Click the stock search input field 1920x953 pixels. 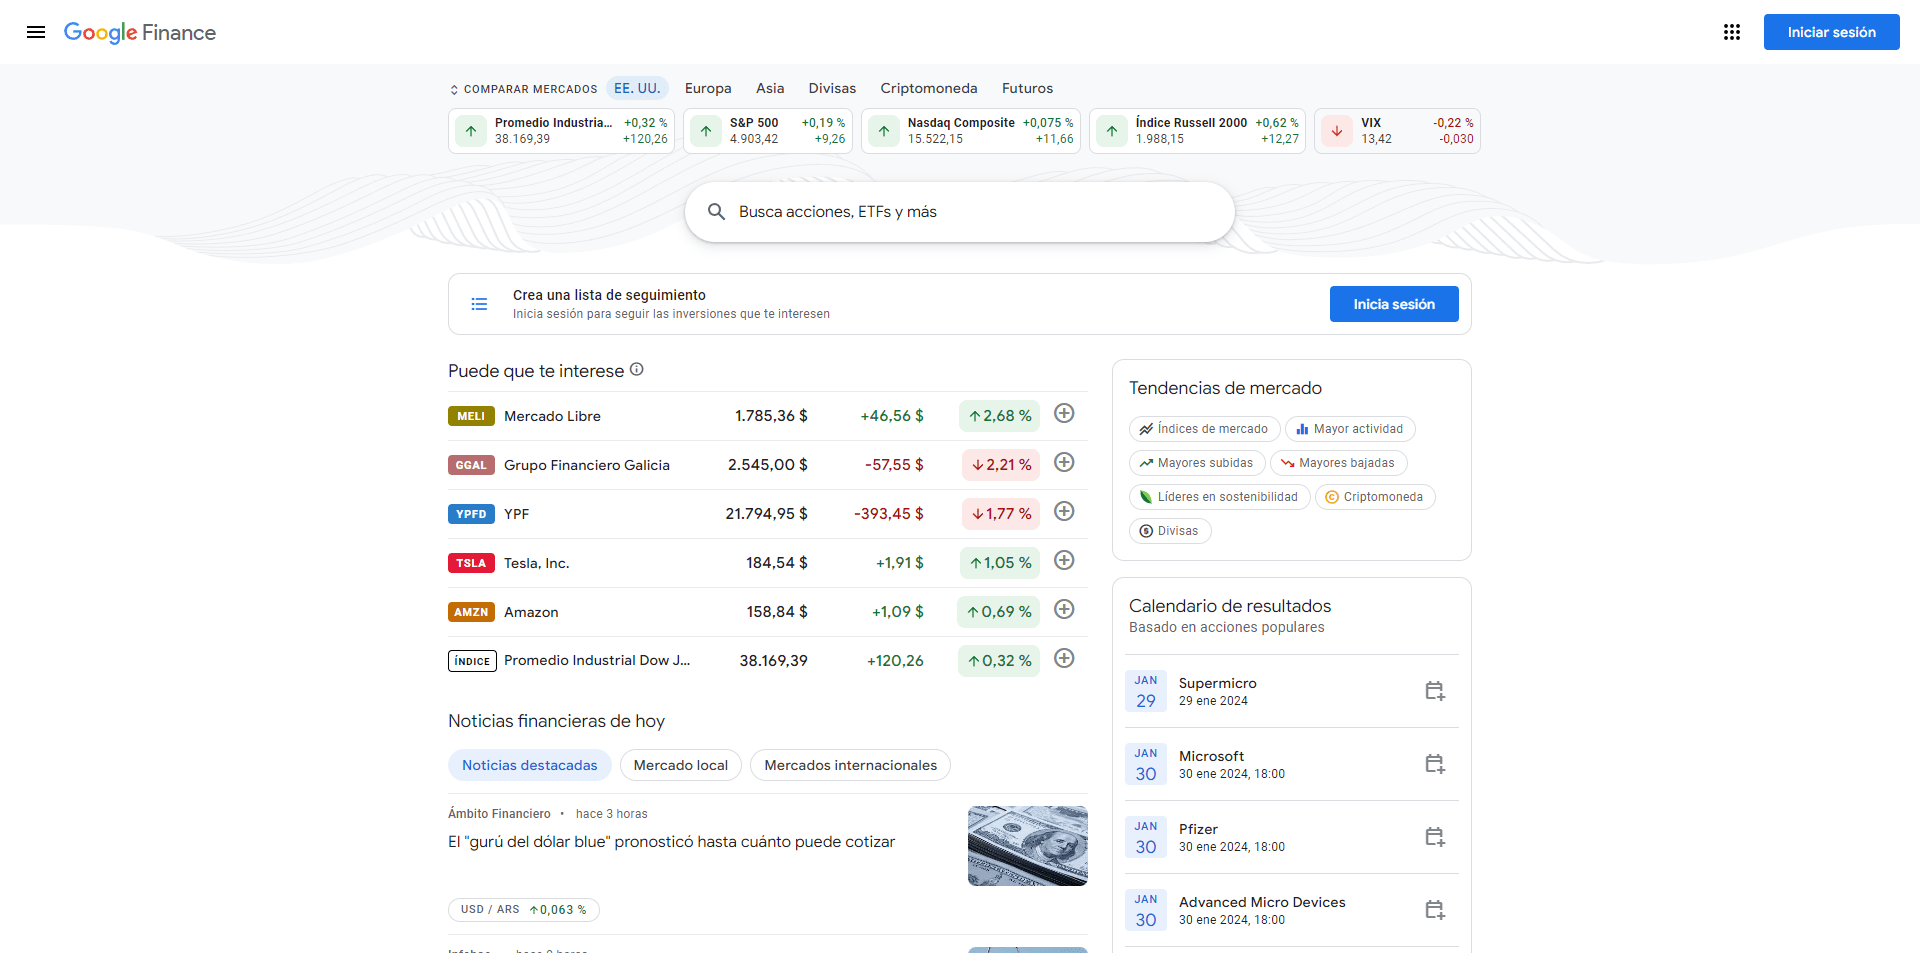point(960,211)
